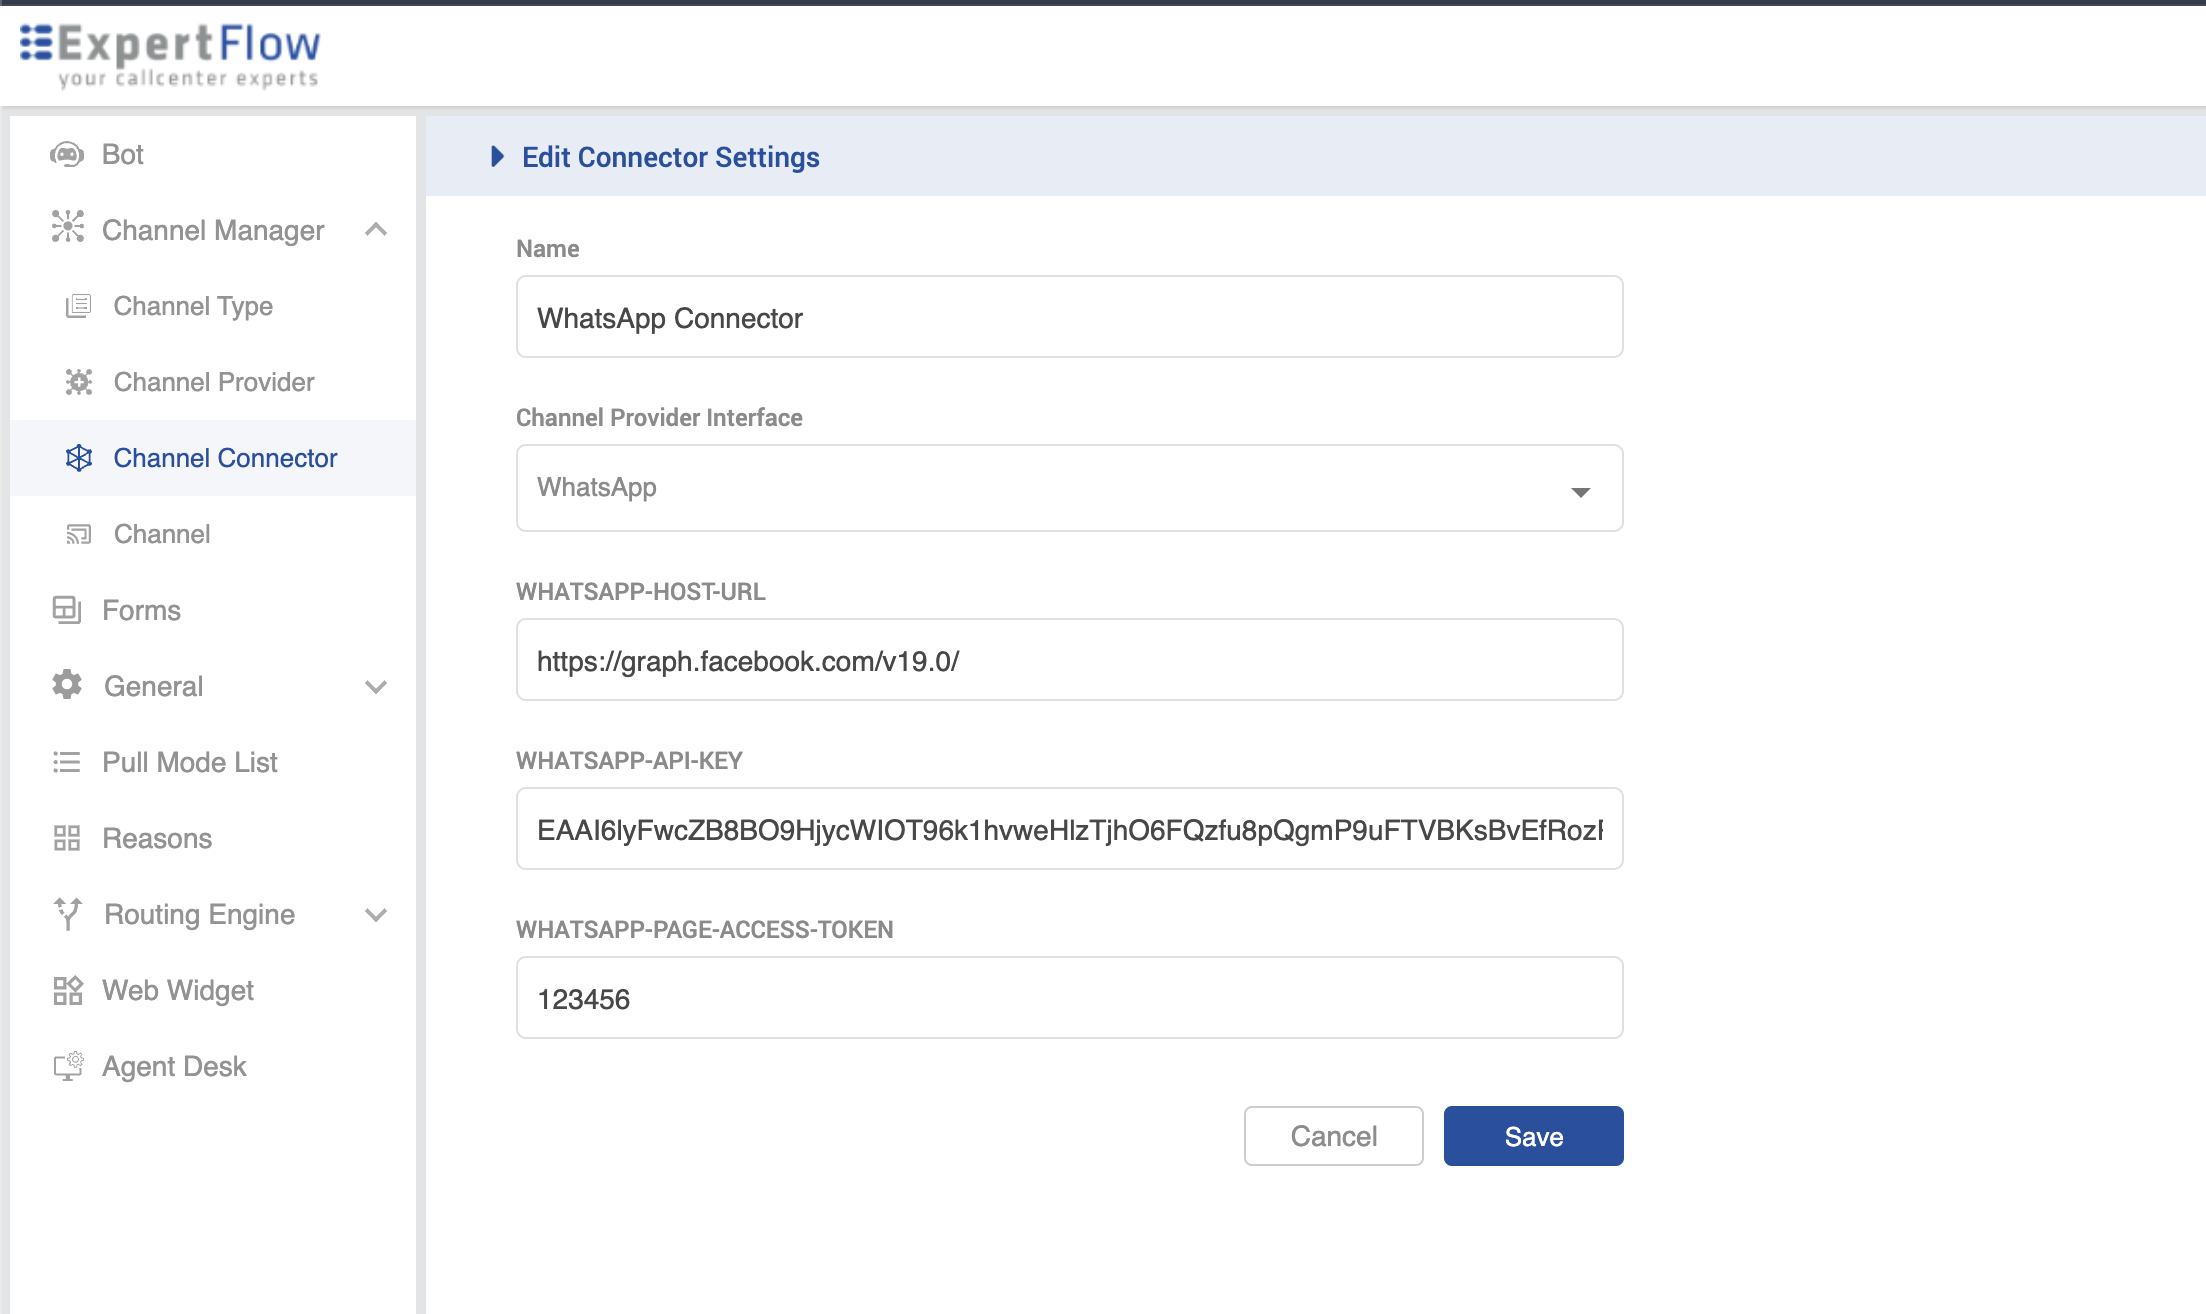Collapse the Edit Connector Settings triangle
Viewport: 2206px width, 1314px height.
[497, 156]
